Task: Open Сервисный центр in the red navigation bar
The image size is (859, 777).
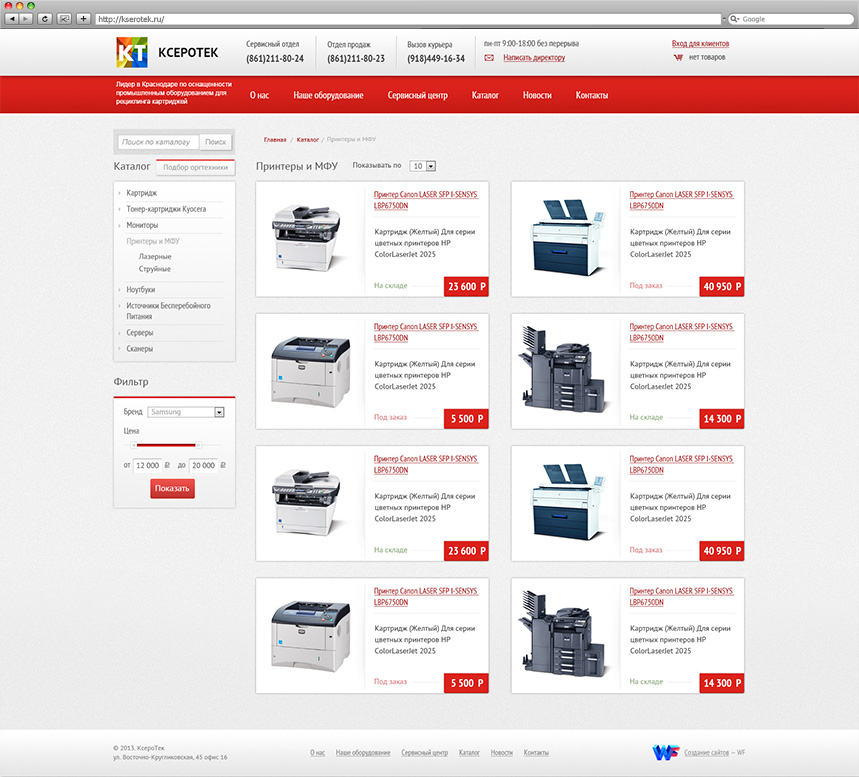Action: (417, 95)
